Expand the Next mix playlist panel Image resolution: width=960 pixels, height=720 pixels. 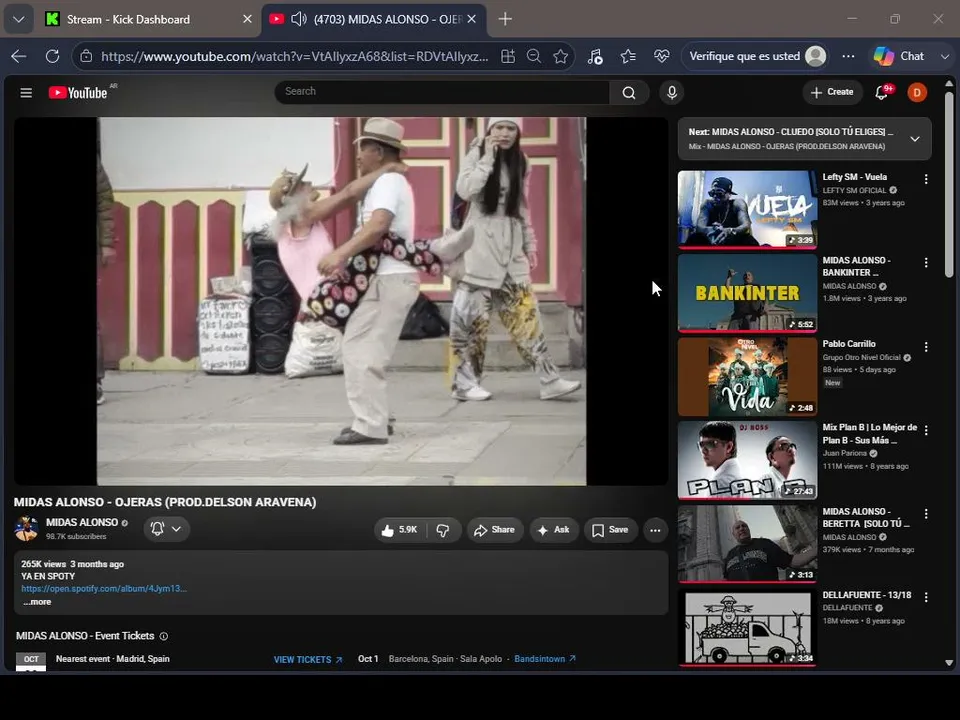tap(915, 139)
